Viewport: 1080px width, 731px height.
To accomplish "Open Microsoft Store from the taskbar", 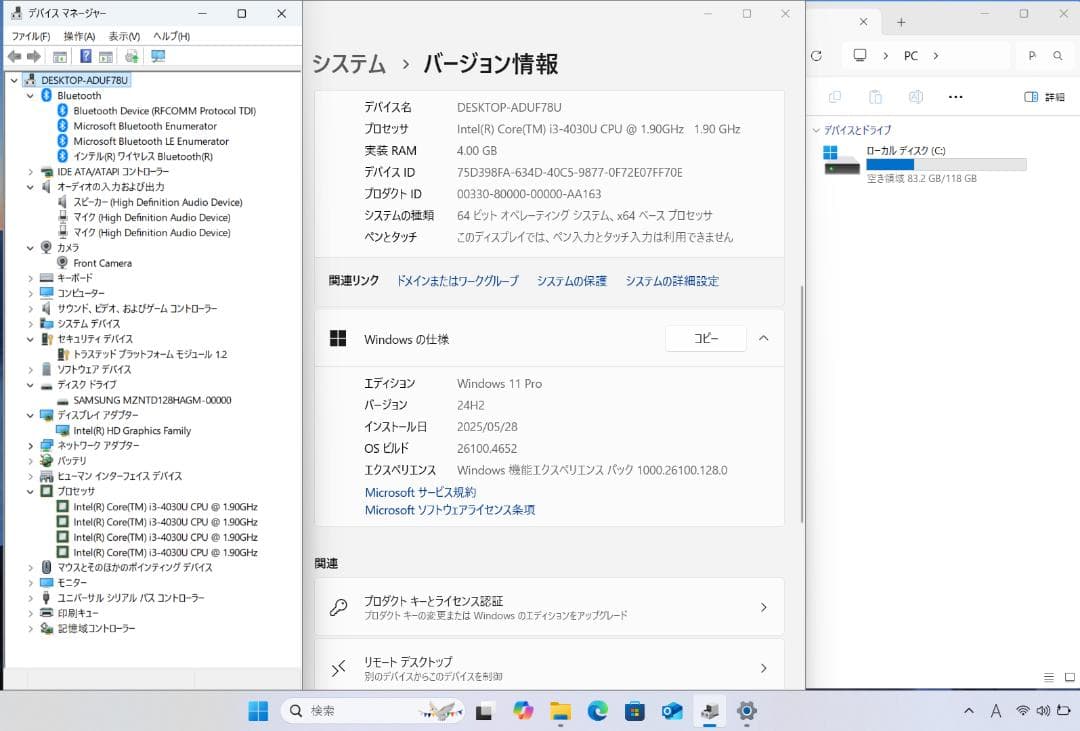I will click(634, 711).
